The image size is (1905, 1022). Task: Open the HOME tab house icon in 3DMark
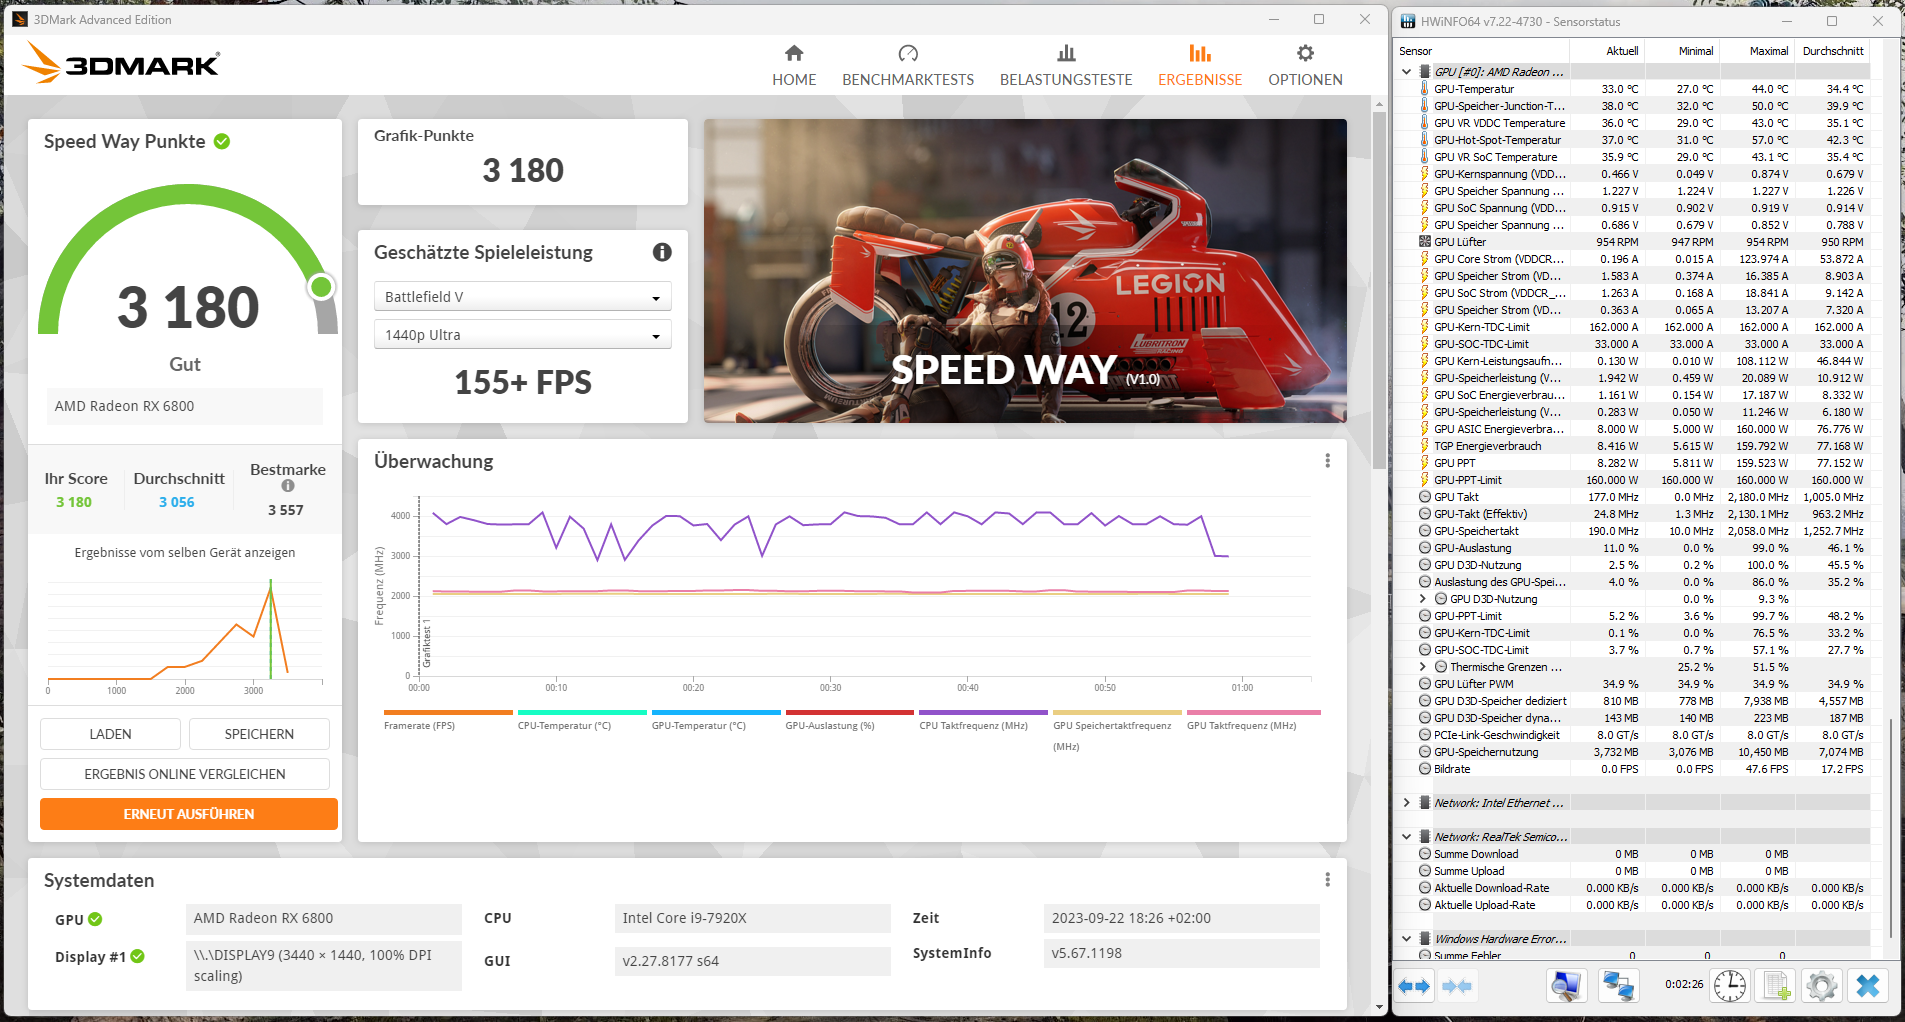[x=794, y=53]
